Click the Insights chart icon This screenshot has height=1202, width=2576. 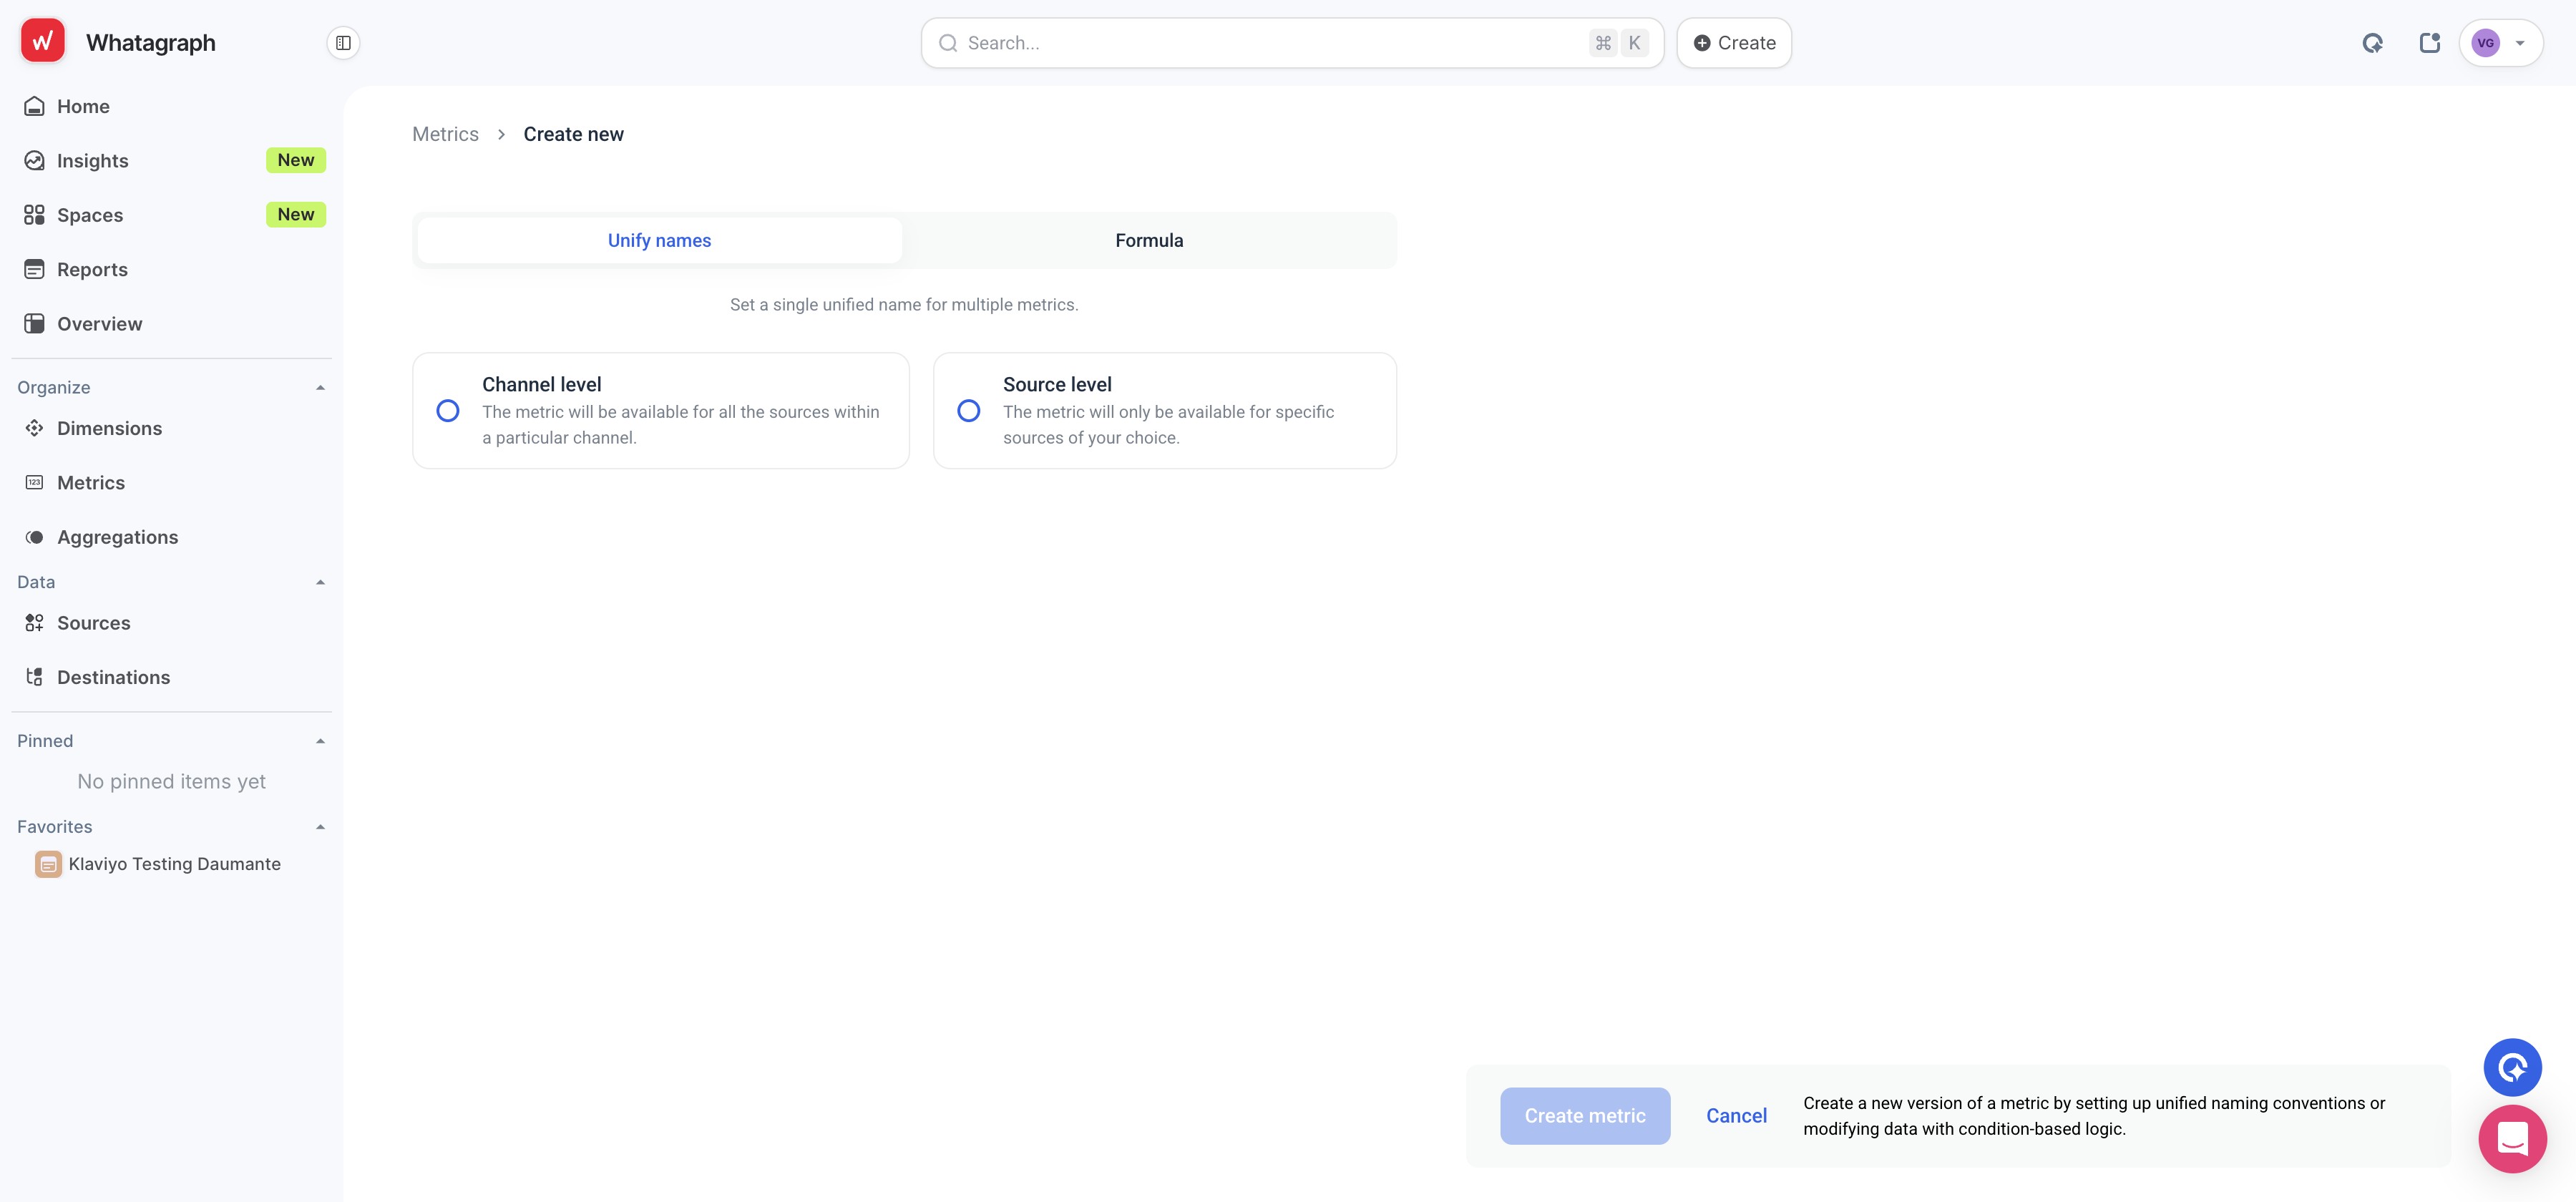point(34,160)
